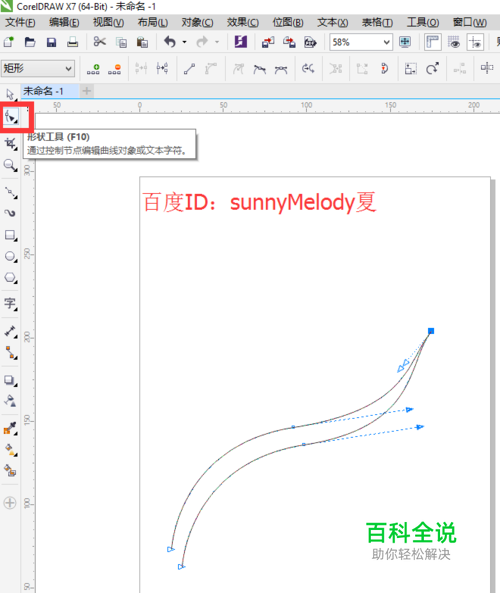The width and height of the screenshot is (500, 593).
Task: Print the document
Action: tap(73, 42)
